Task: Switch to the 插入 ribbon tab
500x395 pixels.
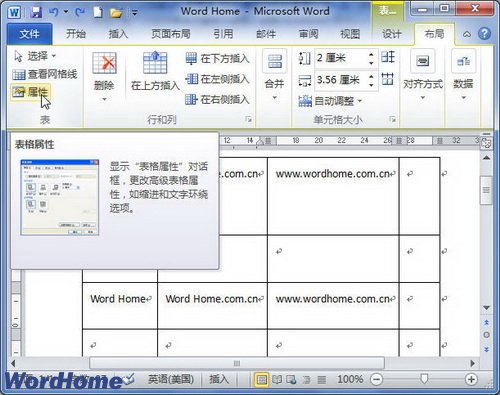Action: click(x=118, y=34)
